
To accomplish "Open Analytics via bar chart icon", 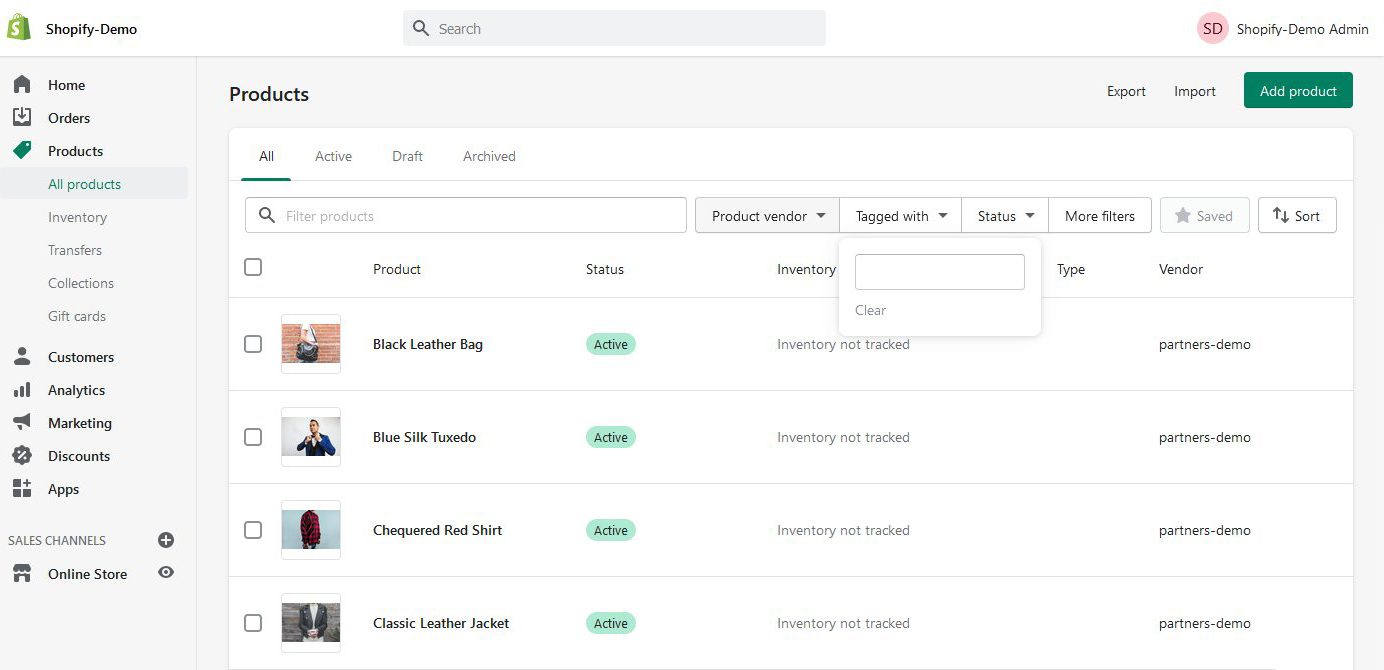I will (x=22, y=390).
